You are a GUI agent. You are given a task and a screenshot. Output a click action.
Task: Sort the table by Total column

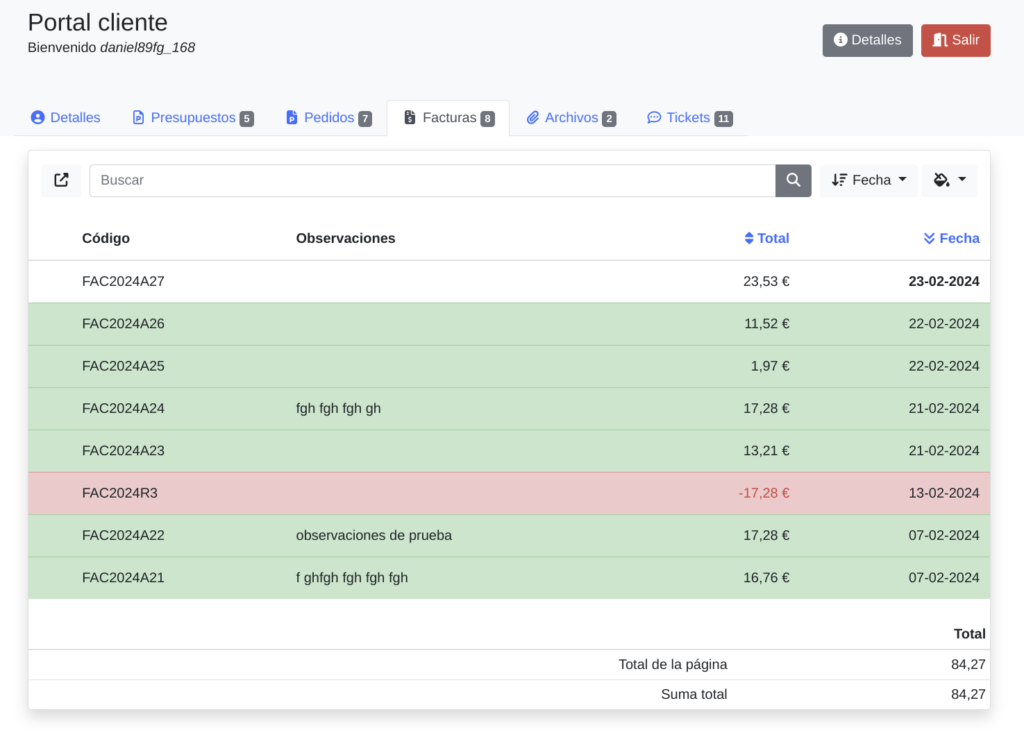[x=767, y=238]
